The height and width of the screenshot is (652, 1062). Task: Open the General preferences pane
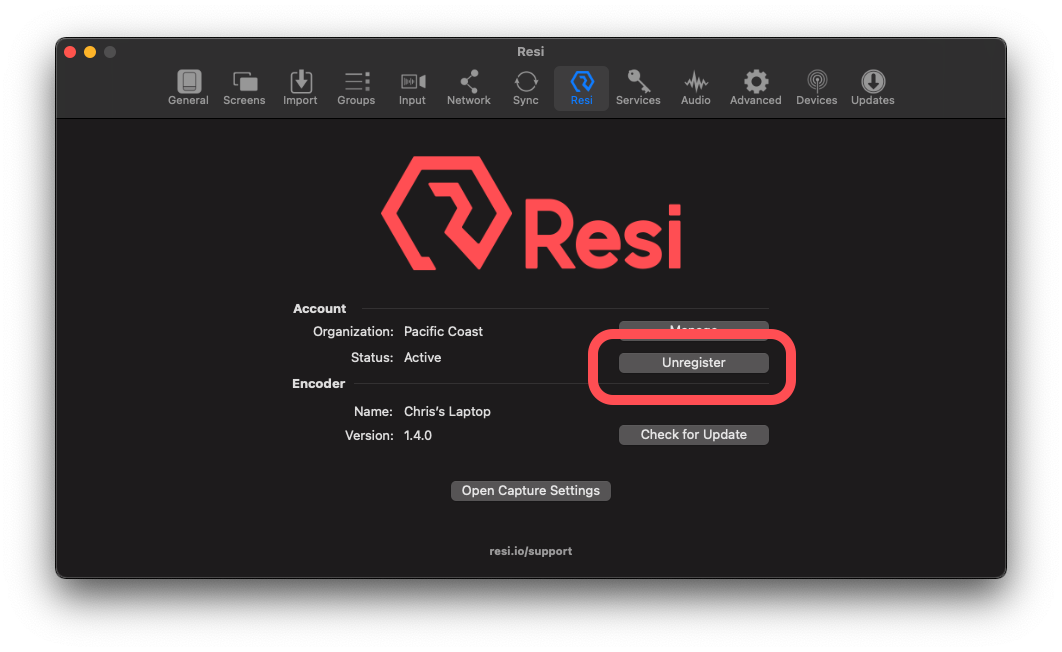(x=188, y=87)
